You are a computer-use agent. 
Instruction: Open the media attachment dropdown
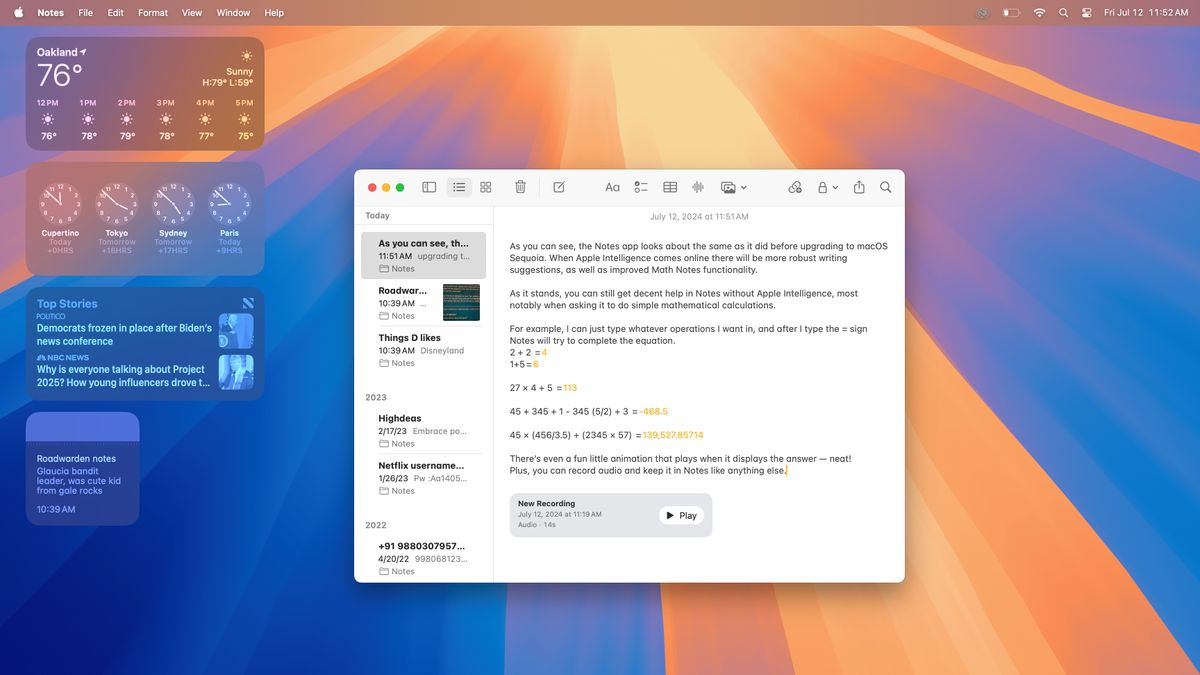[x=734, y=187]
